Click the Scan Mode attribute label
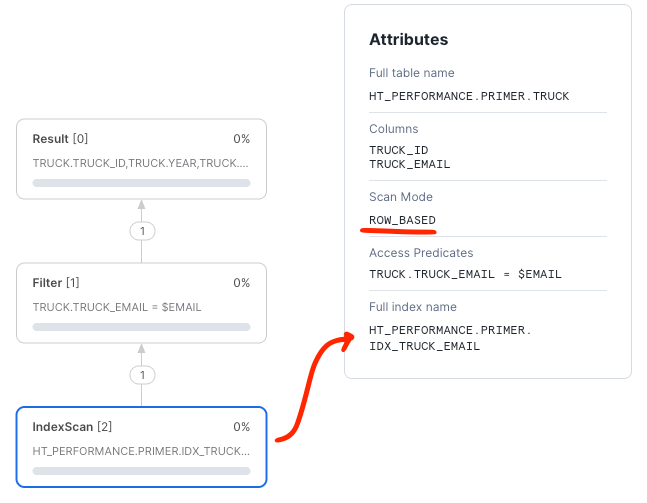Screen dimensions: 647x503 tap(401, 197)
